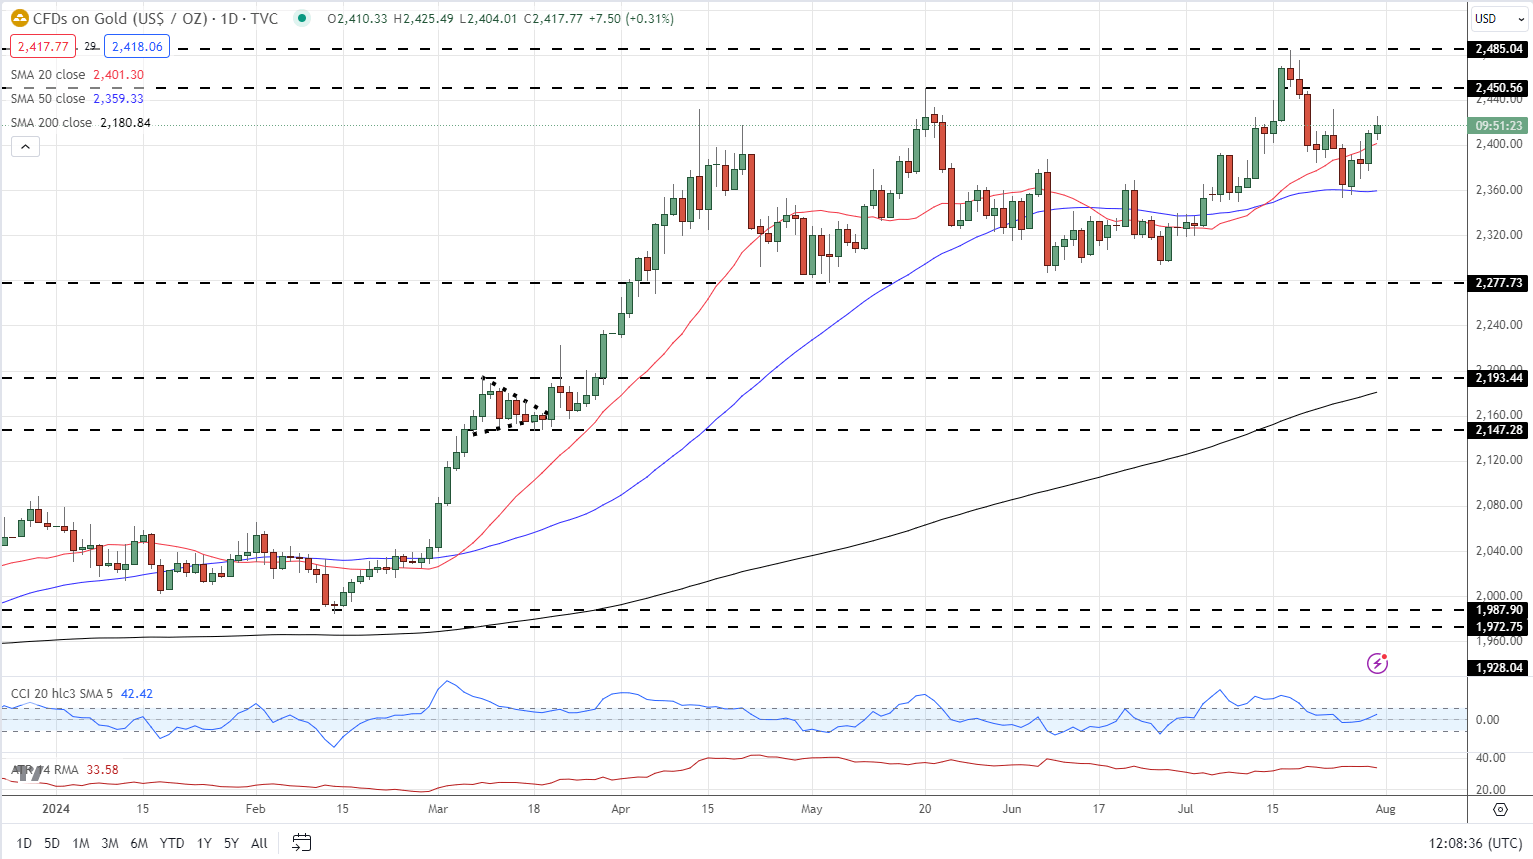
Task: Open chart scale settings hexagon icon
Action: coord(1500,809)
